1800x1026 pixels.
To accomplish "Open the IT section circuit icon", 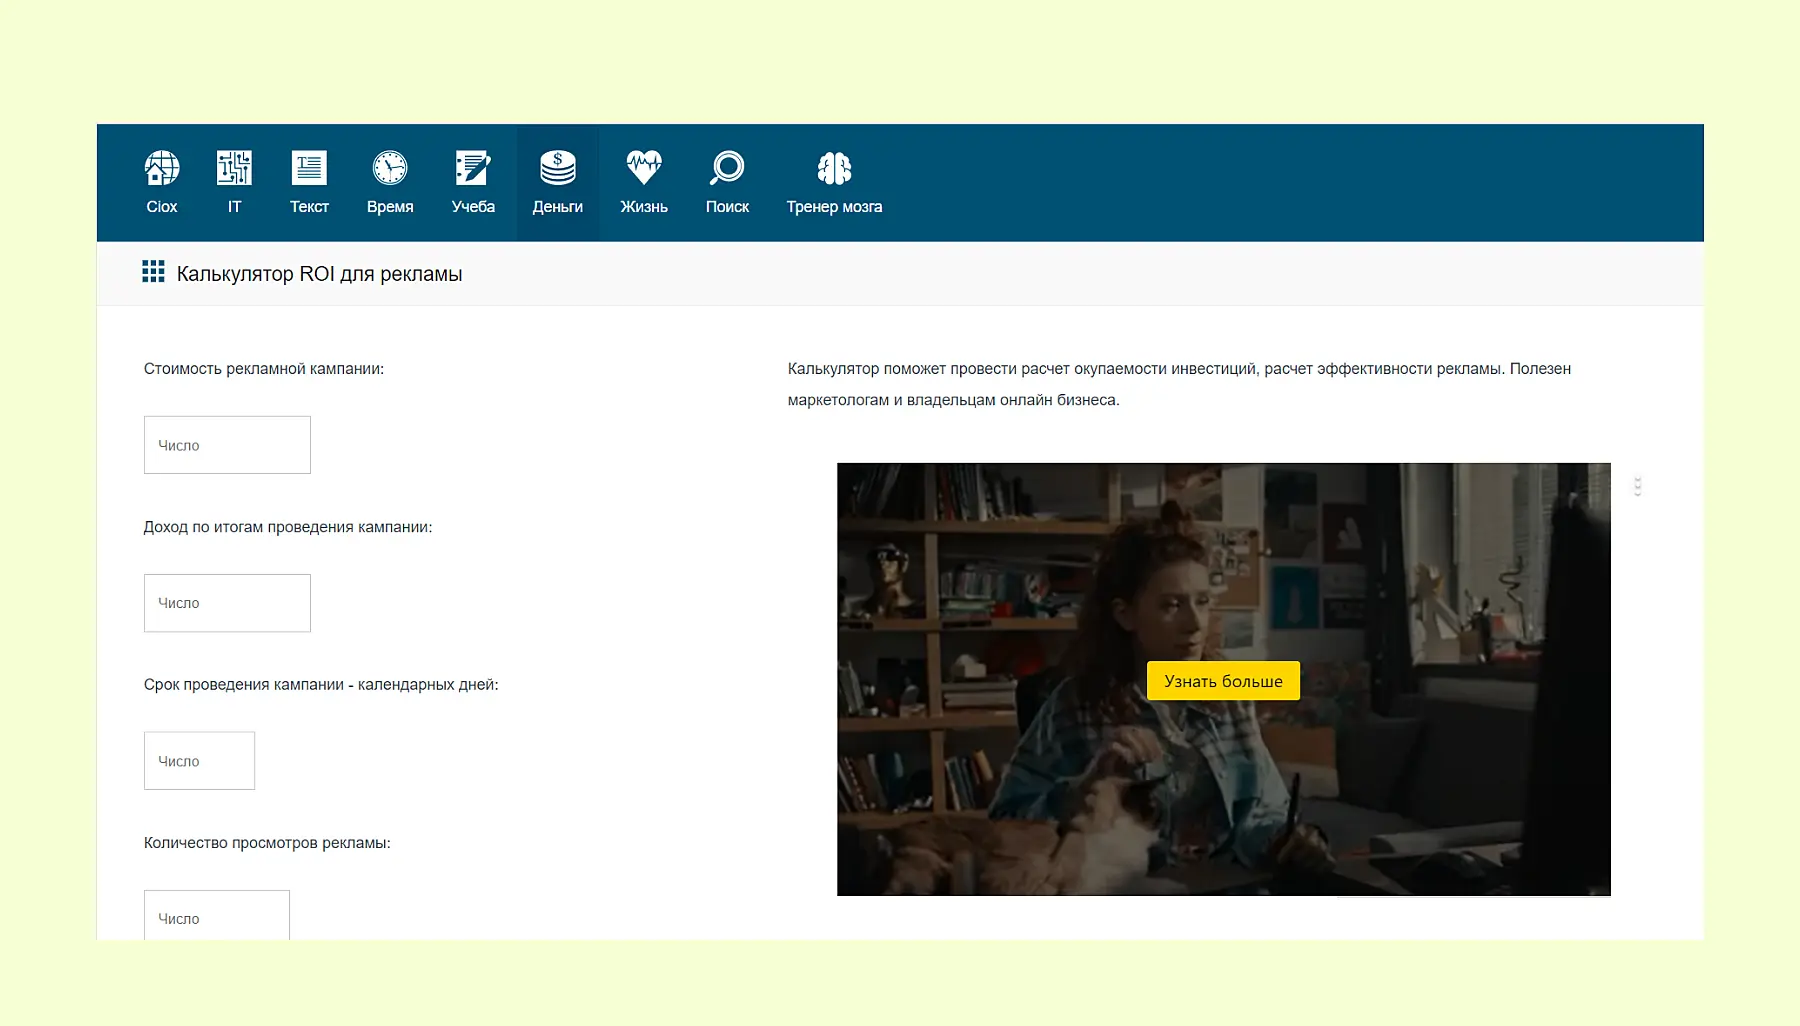I will click(234, 169).
